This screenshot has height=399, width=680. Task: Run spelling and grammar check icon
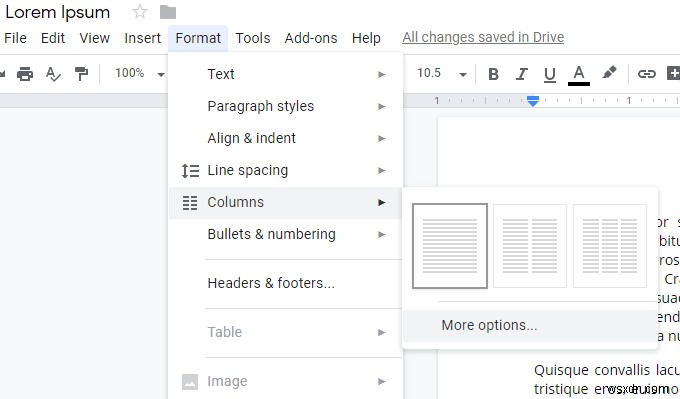click(53, 74)
